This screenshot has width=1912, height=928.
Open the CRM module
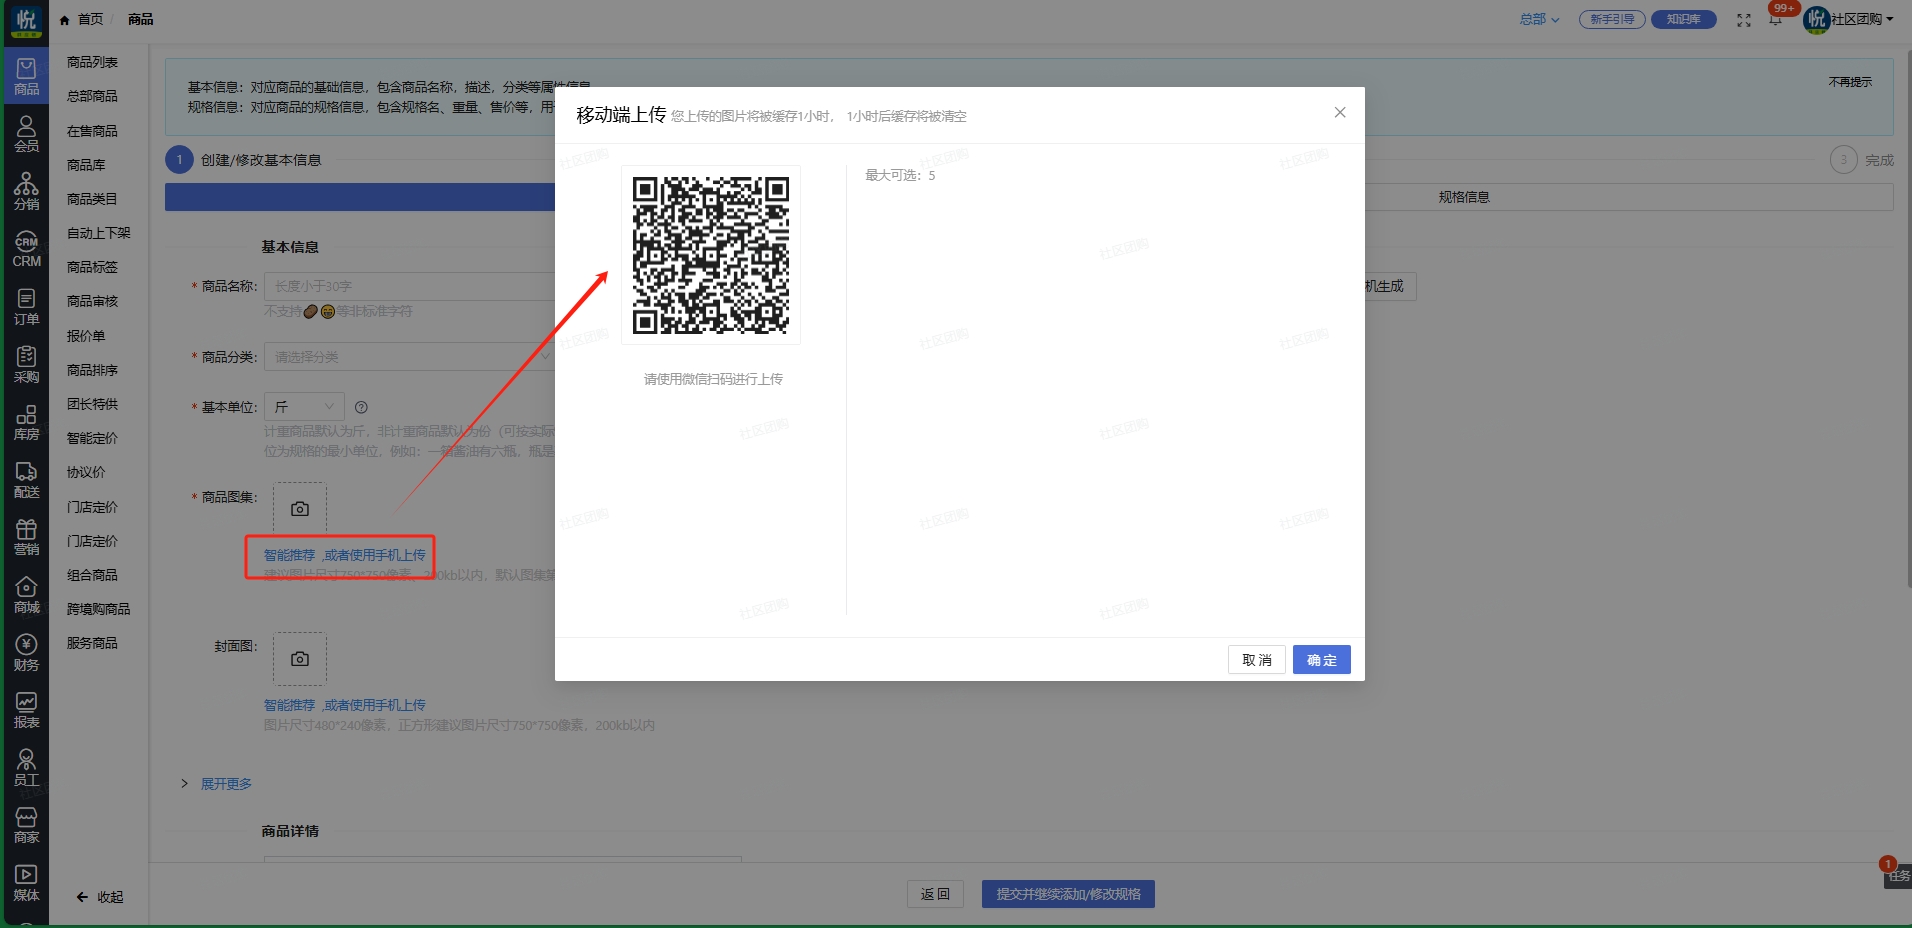pos(26,250)
